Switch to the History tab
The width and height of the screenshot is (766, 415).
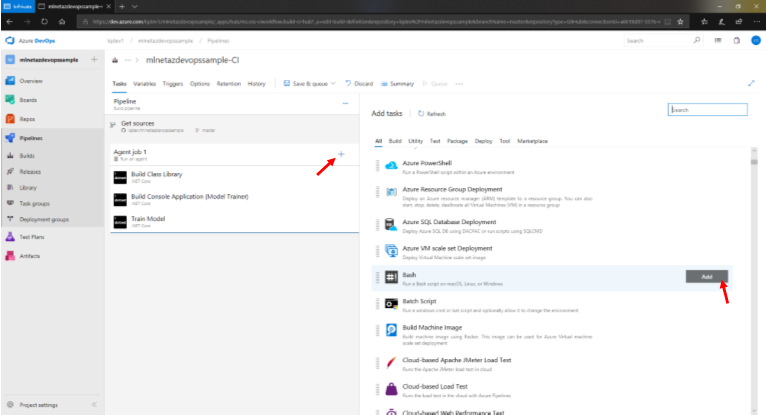pos(256,84)
